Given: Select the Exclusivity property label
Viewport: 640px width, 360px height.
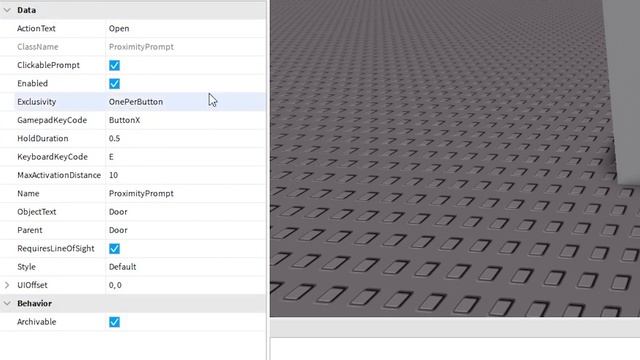Looking at the screenshot, I should pos(36,102).
